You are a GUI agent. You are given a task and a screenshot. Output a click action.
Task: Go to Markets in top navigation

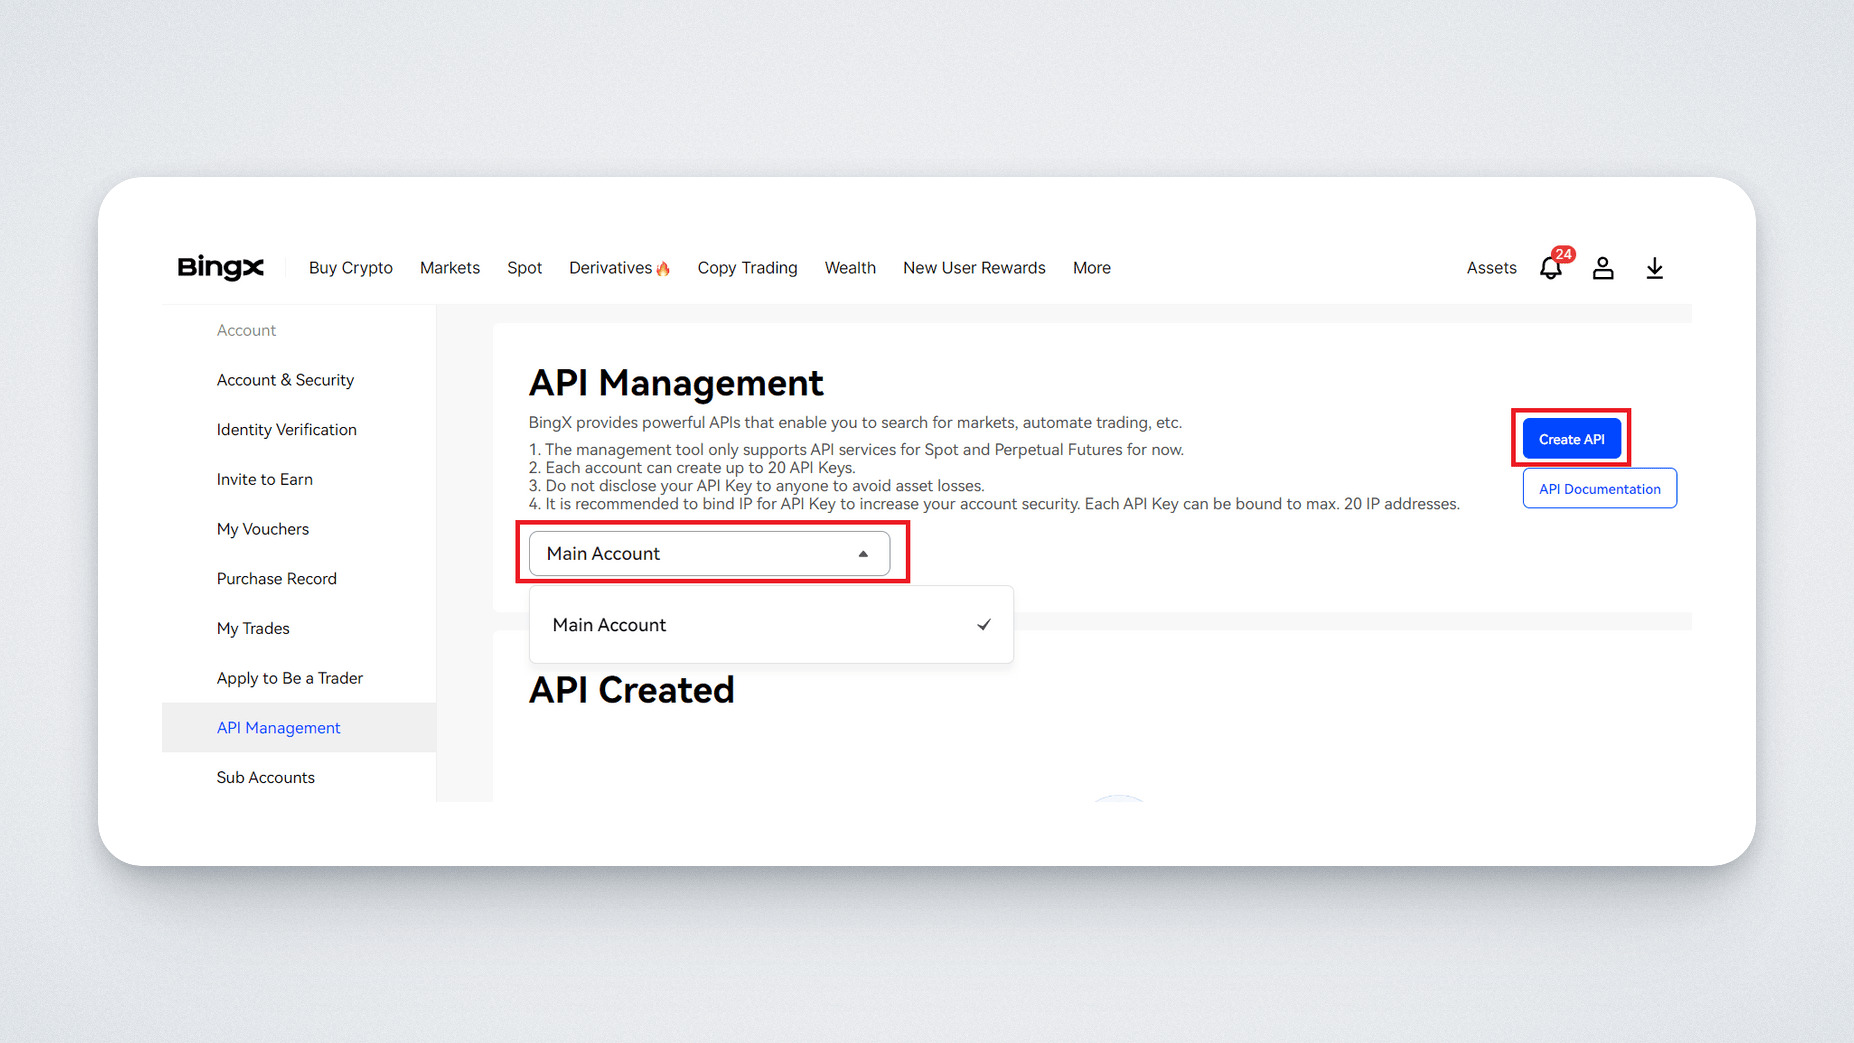point(450,268)
